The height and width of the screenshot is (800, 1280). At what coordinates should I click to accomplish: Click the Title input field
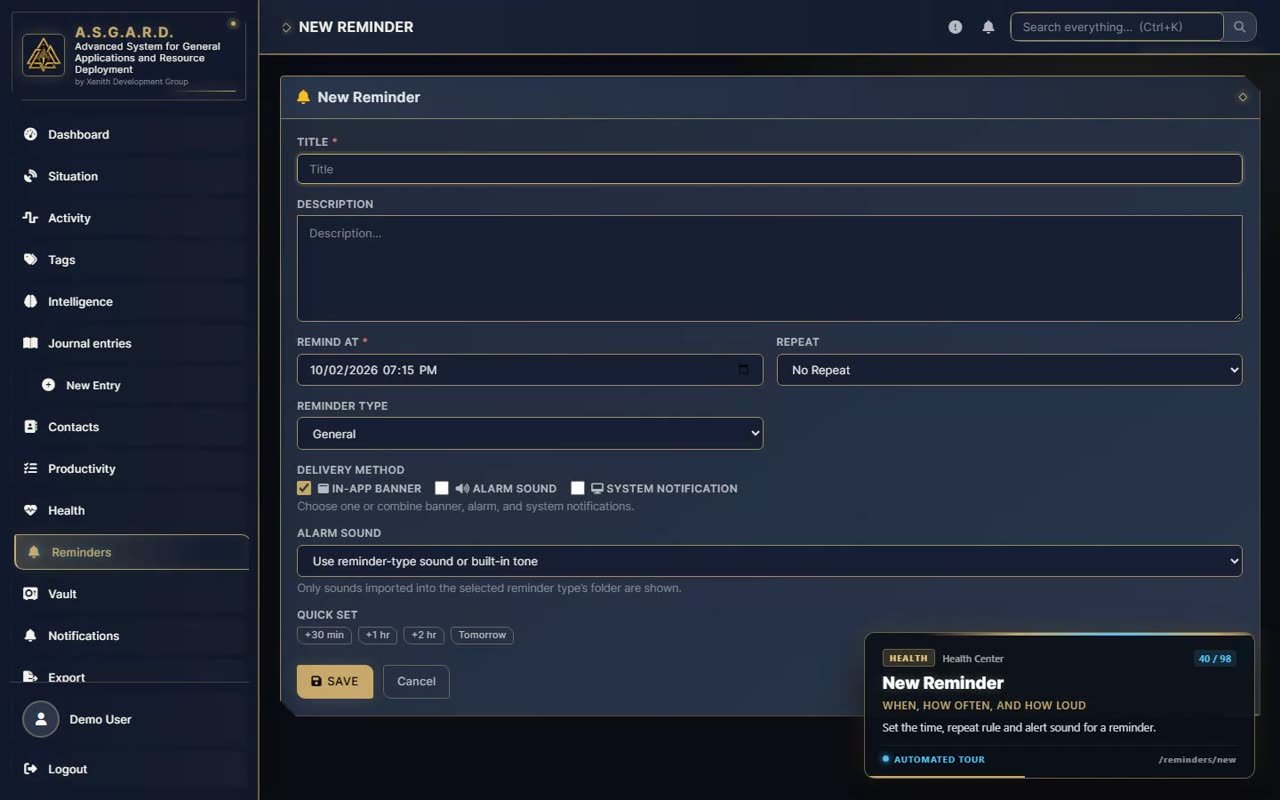[769, 169]
